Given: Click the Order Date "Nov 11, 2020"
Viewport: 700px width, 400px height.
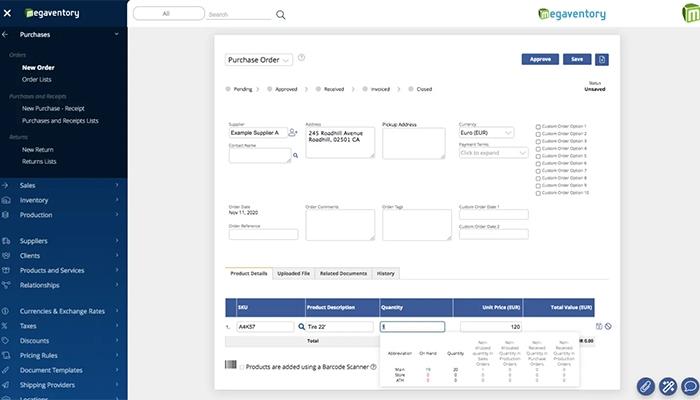Looking at the screenshot, I should pyautogui.click(x=243, y=212).
